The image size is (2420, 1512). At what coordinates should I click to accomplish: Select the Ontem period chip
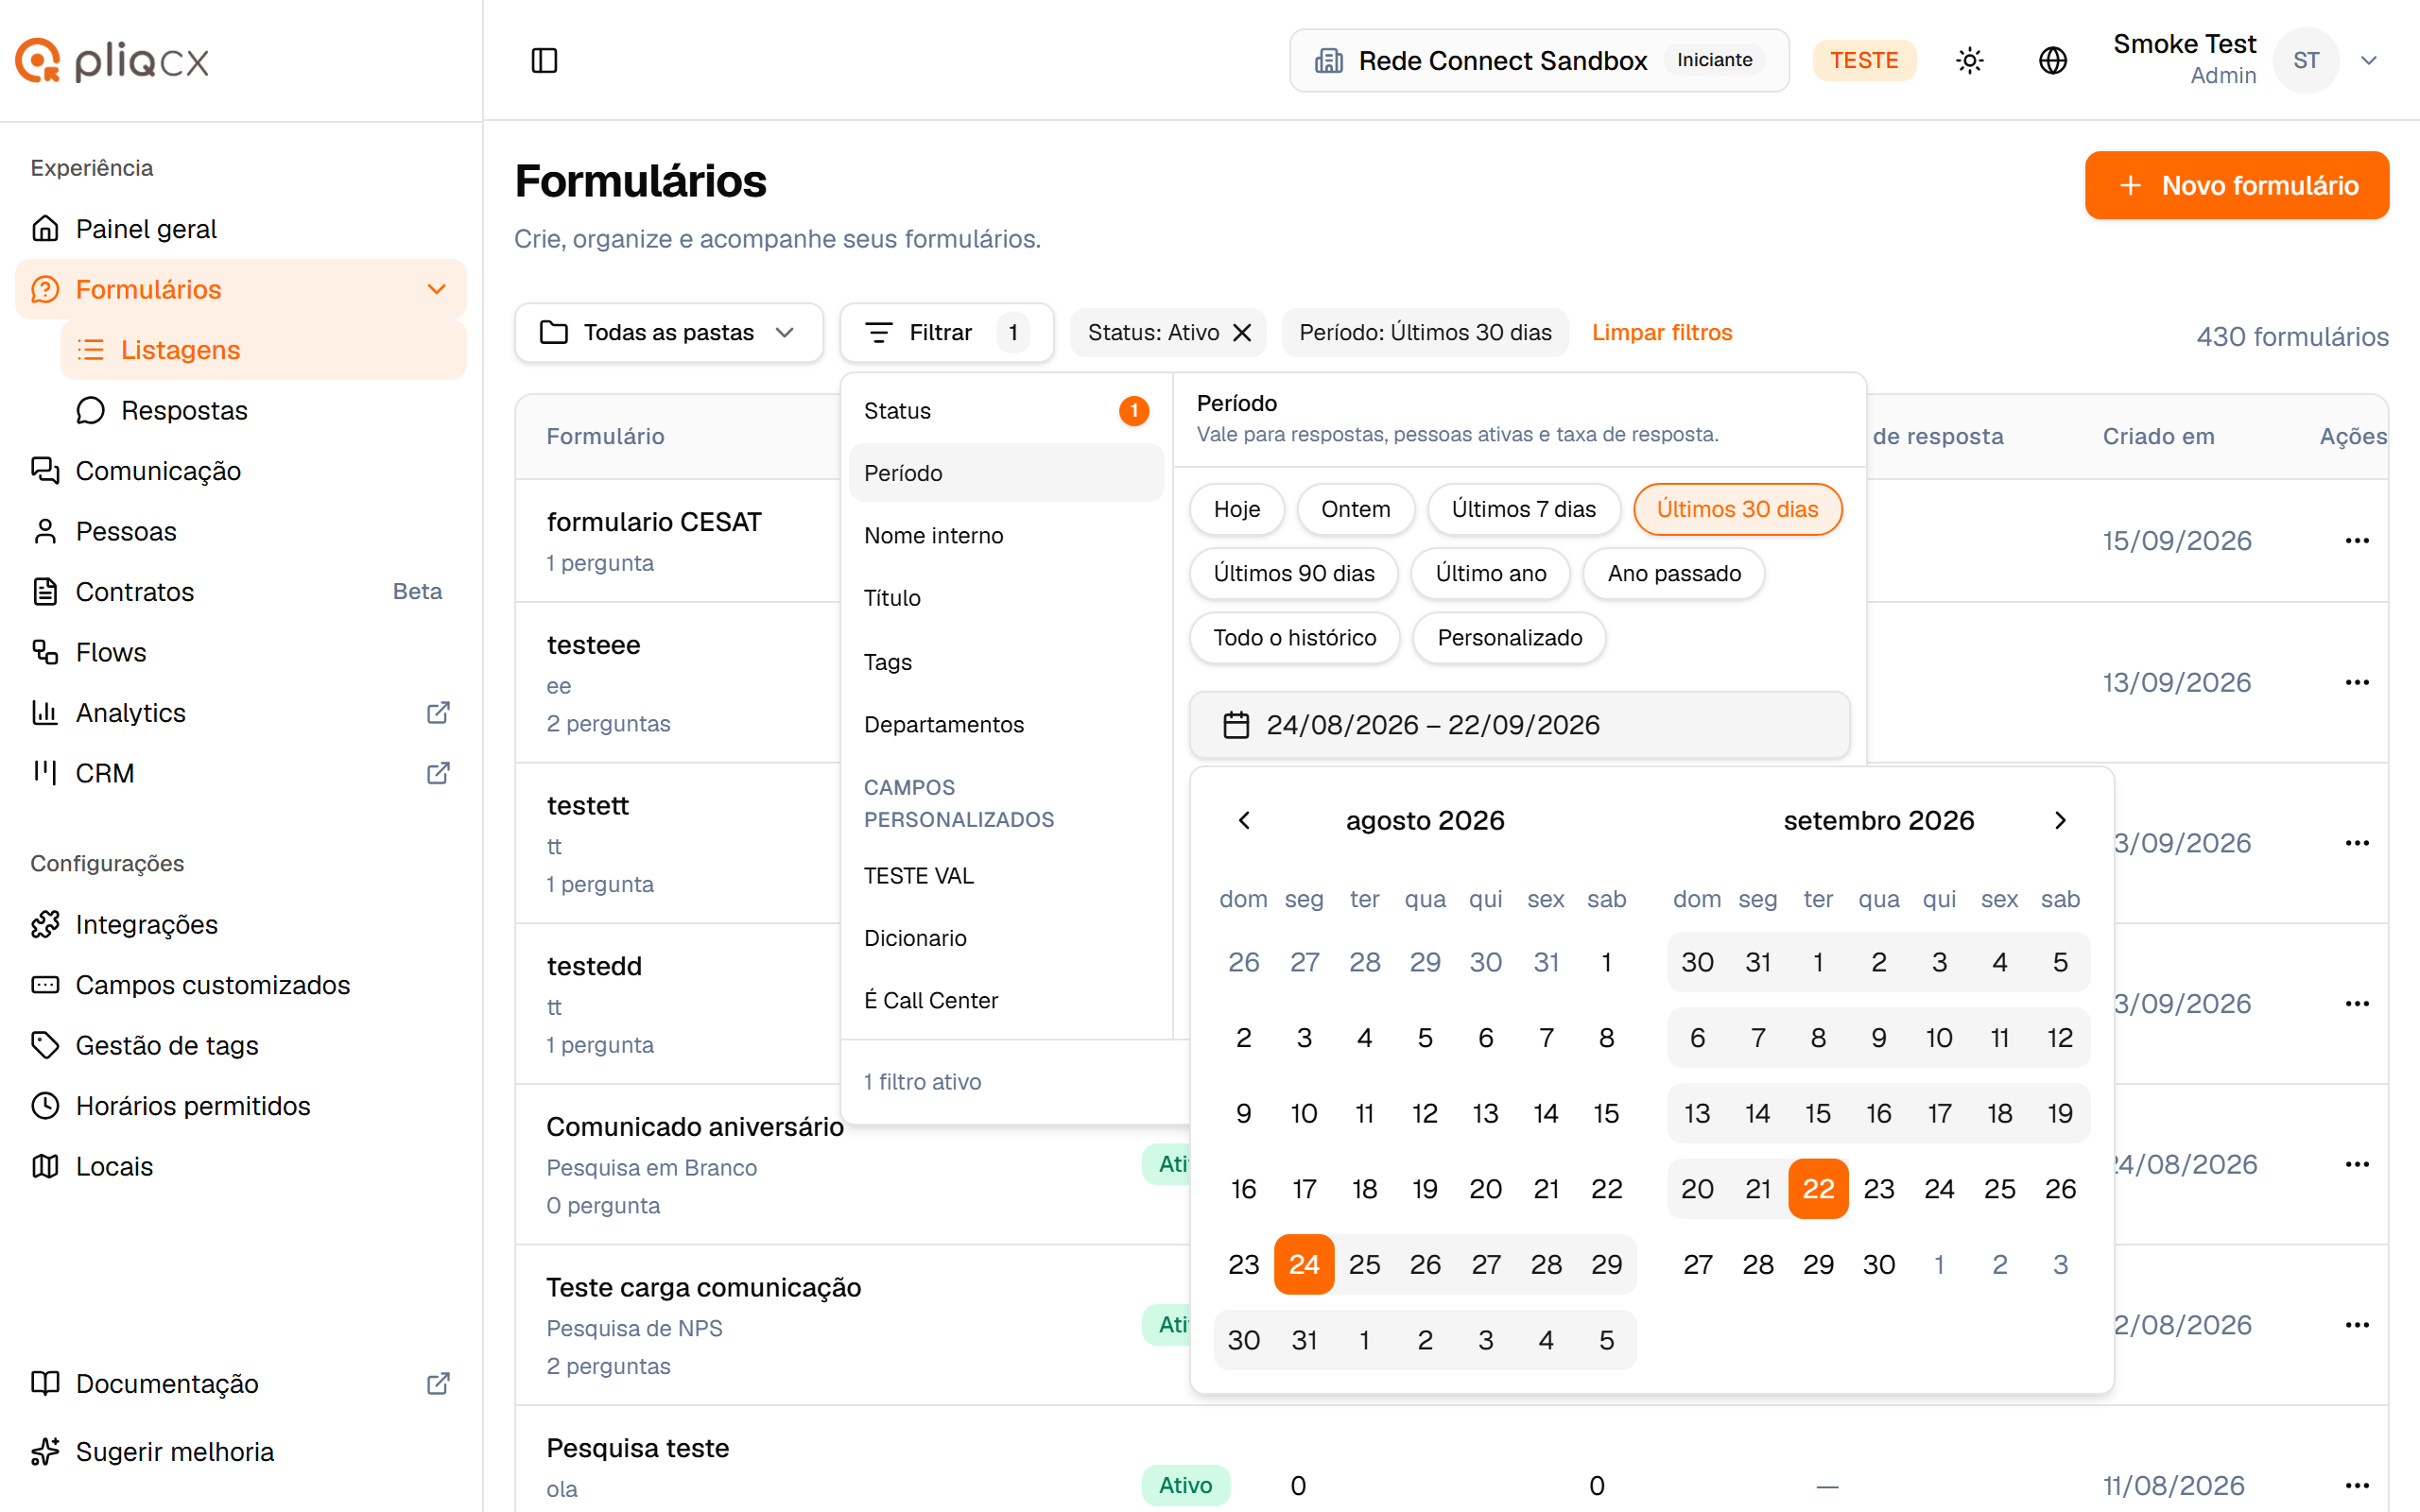point(1355,509)
